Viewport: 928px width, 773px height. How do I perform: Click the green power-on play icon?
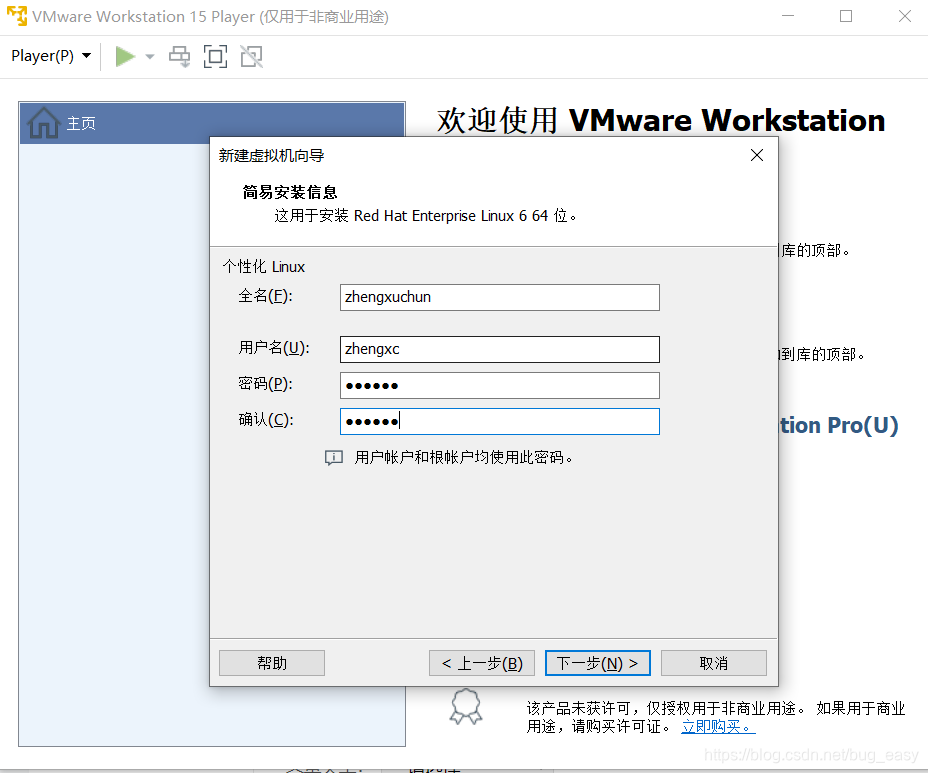coord(125,57)
